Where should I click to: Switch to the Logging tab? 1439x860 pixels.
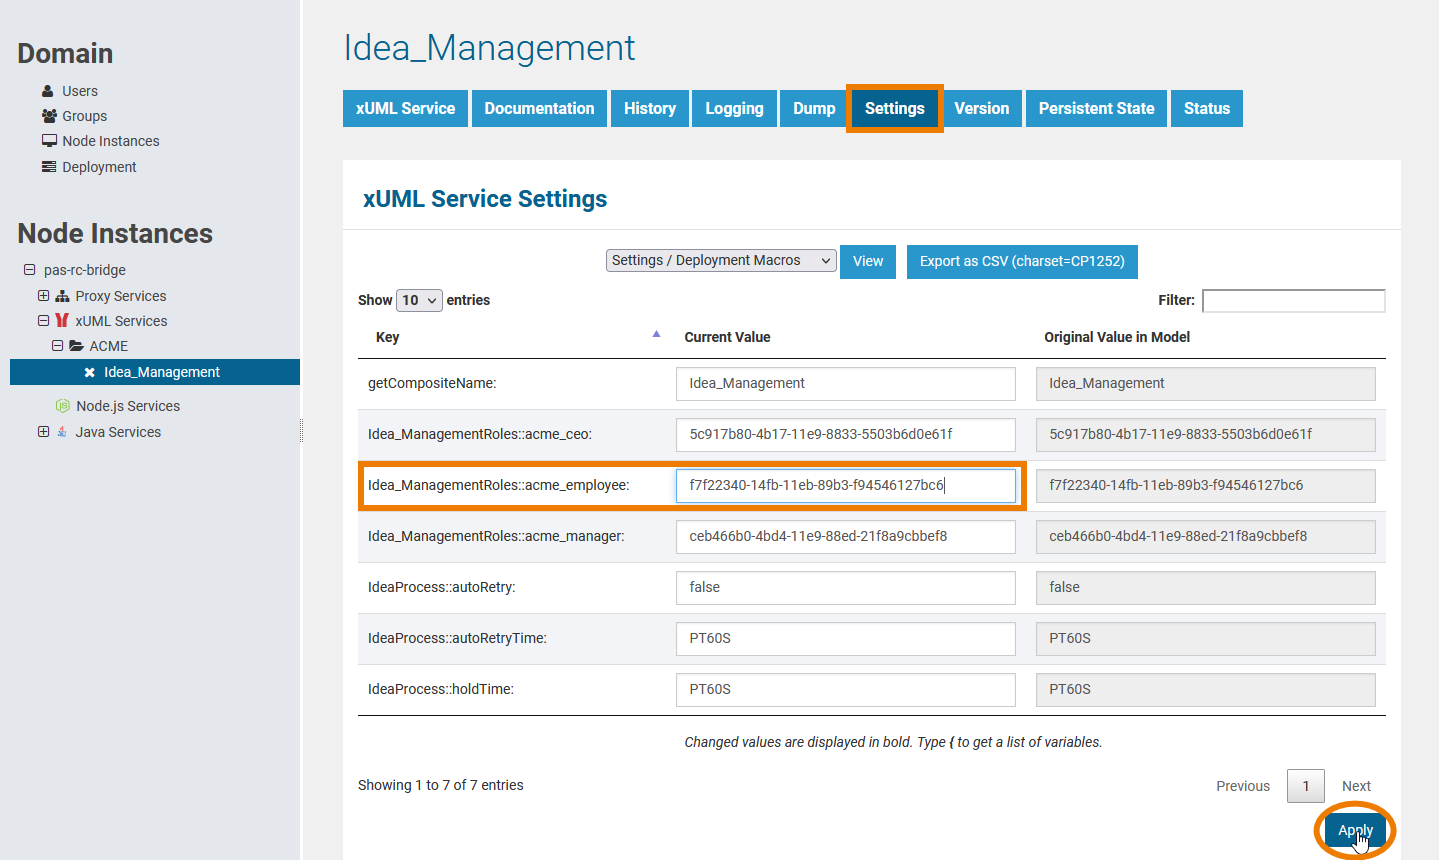[x=734, y=108]
